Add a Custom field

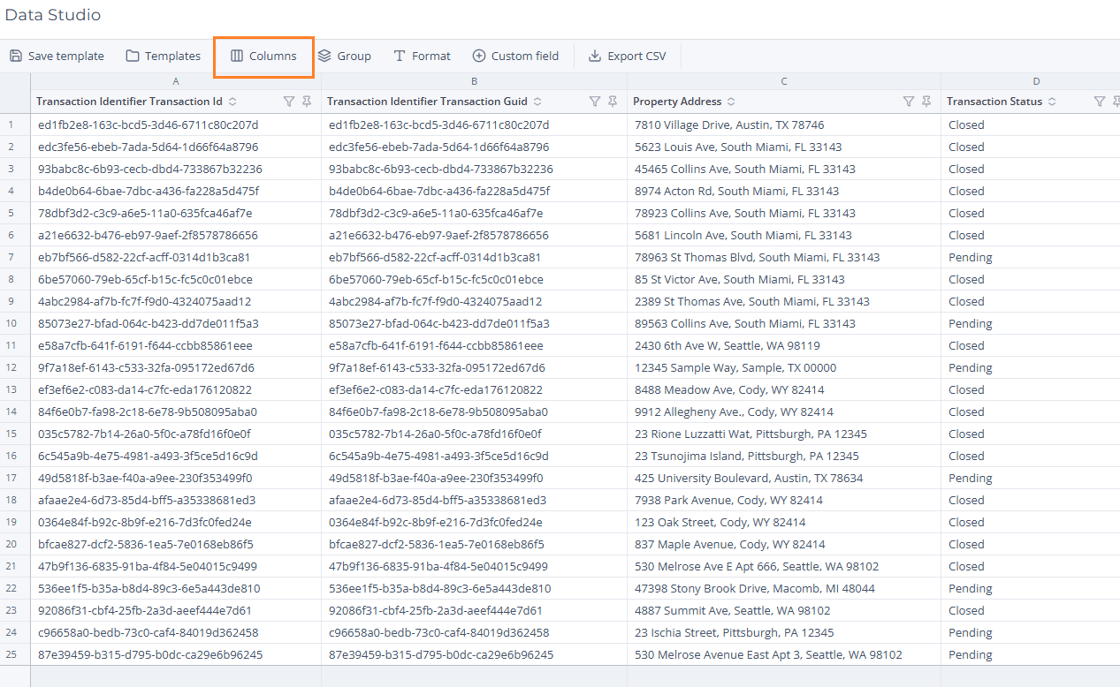[516, 56]
